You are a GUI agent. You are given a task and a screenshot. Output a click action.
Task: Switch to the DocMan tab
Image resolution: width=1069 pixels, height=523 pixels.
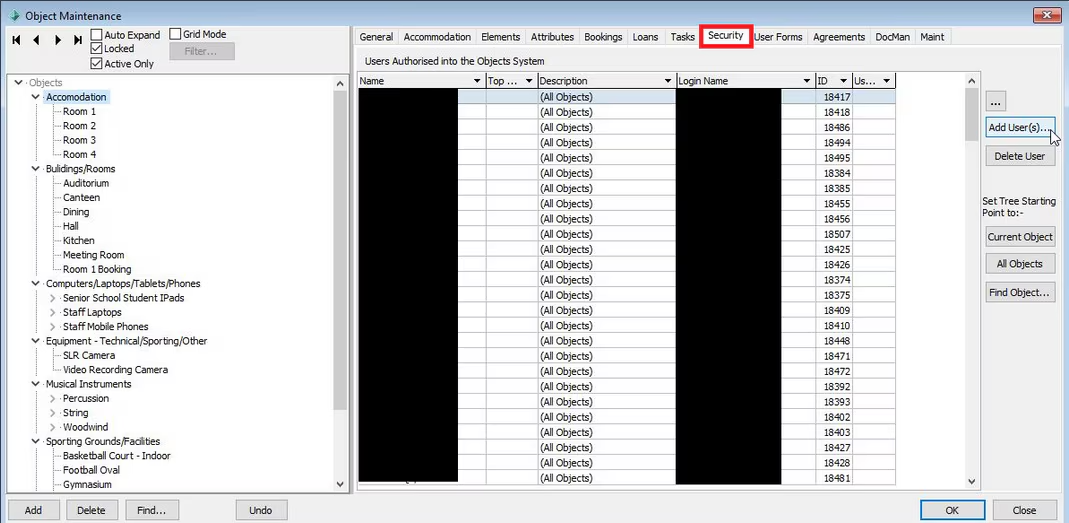[x=892, y=37]
